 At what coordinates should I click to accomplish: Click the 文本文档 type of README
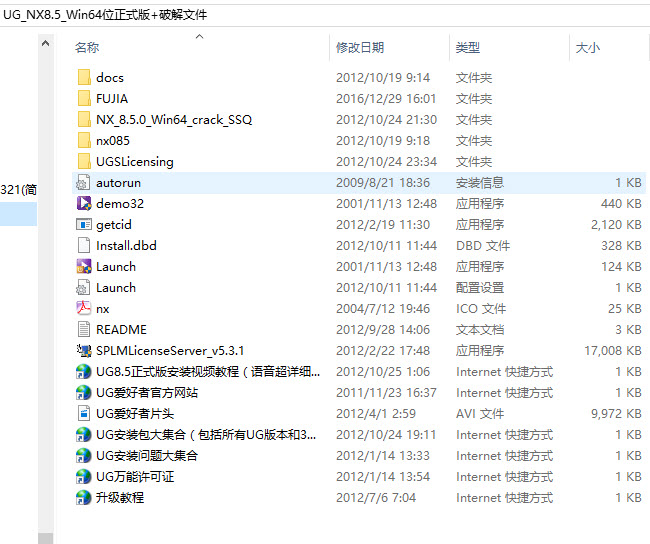[x=480, y=330]
